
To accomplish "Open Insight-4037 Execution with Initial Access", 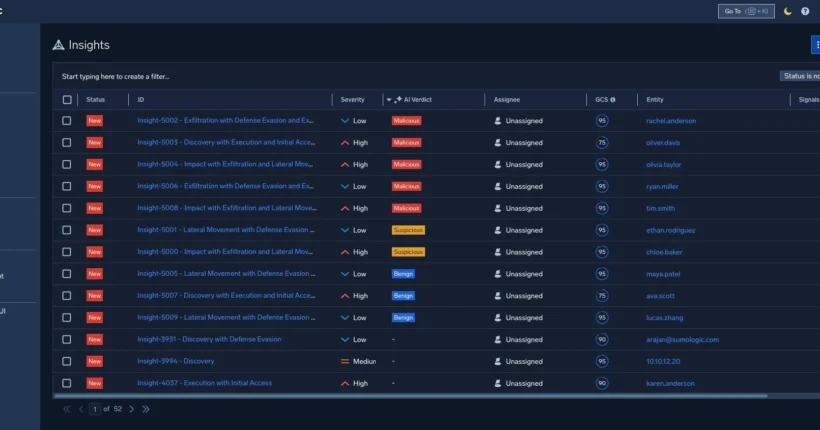I will pyautogui.click(x=204, y=383).
